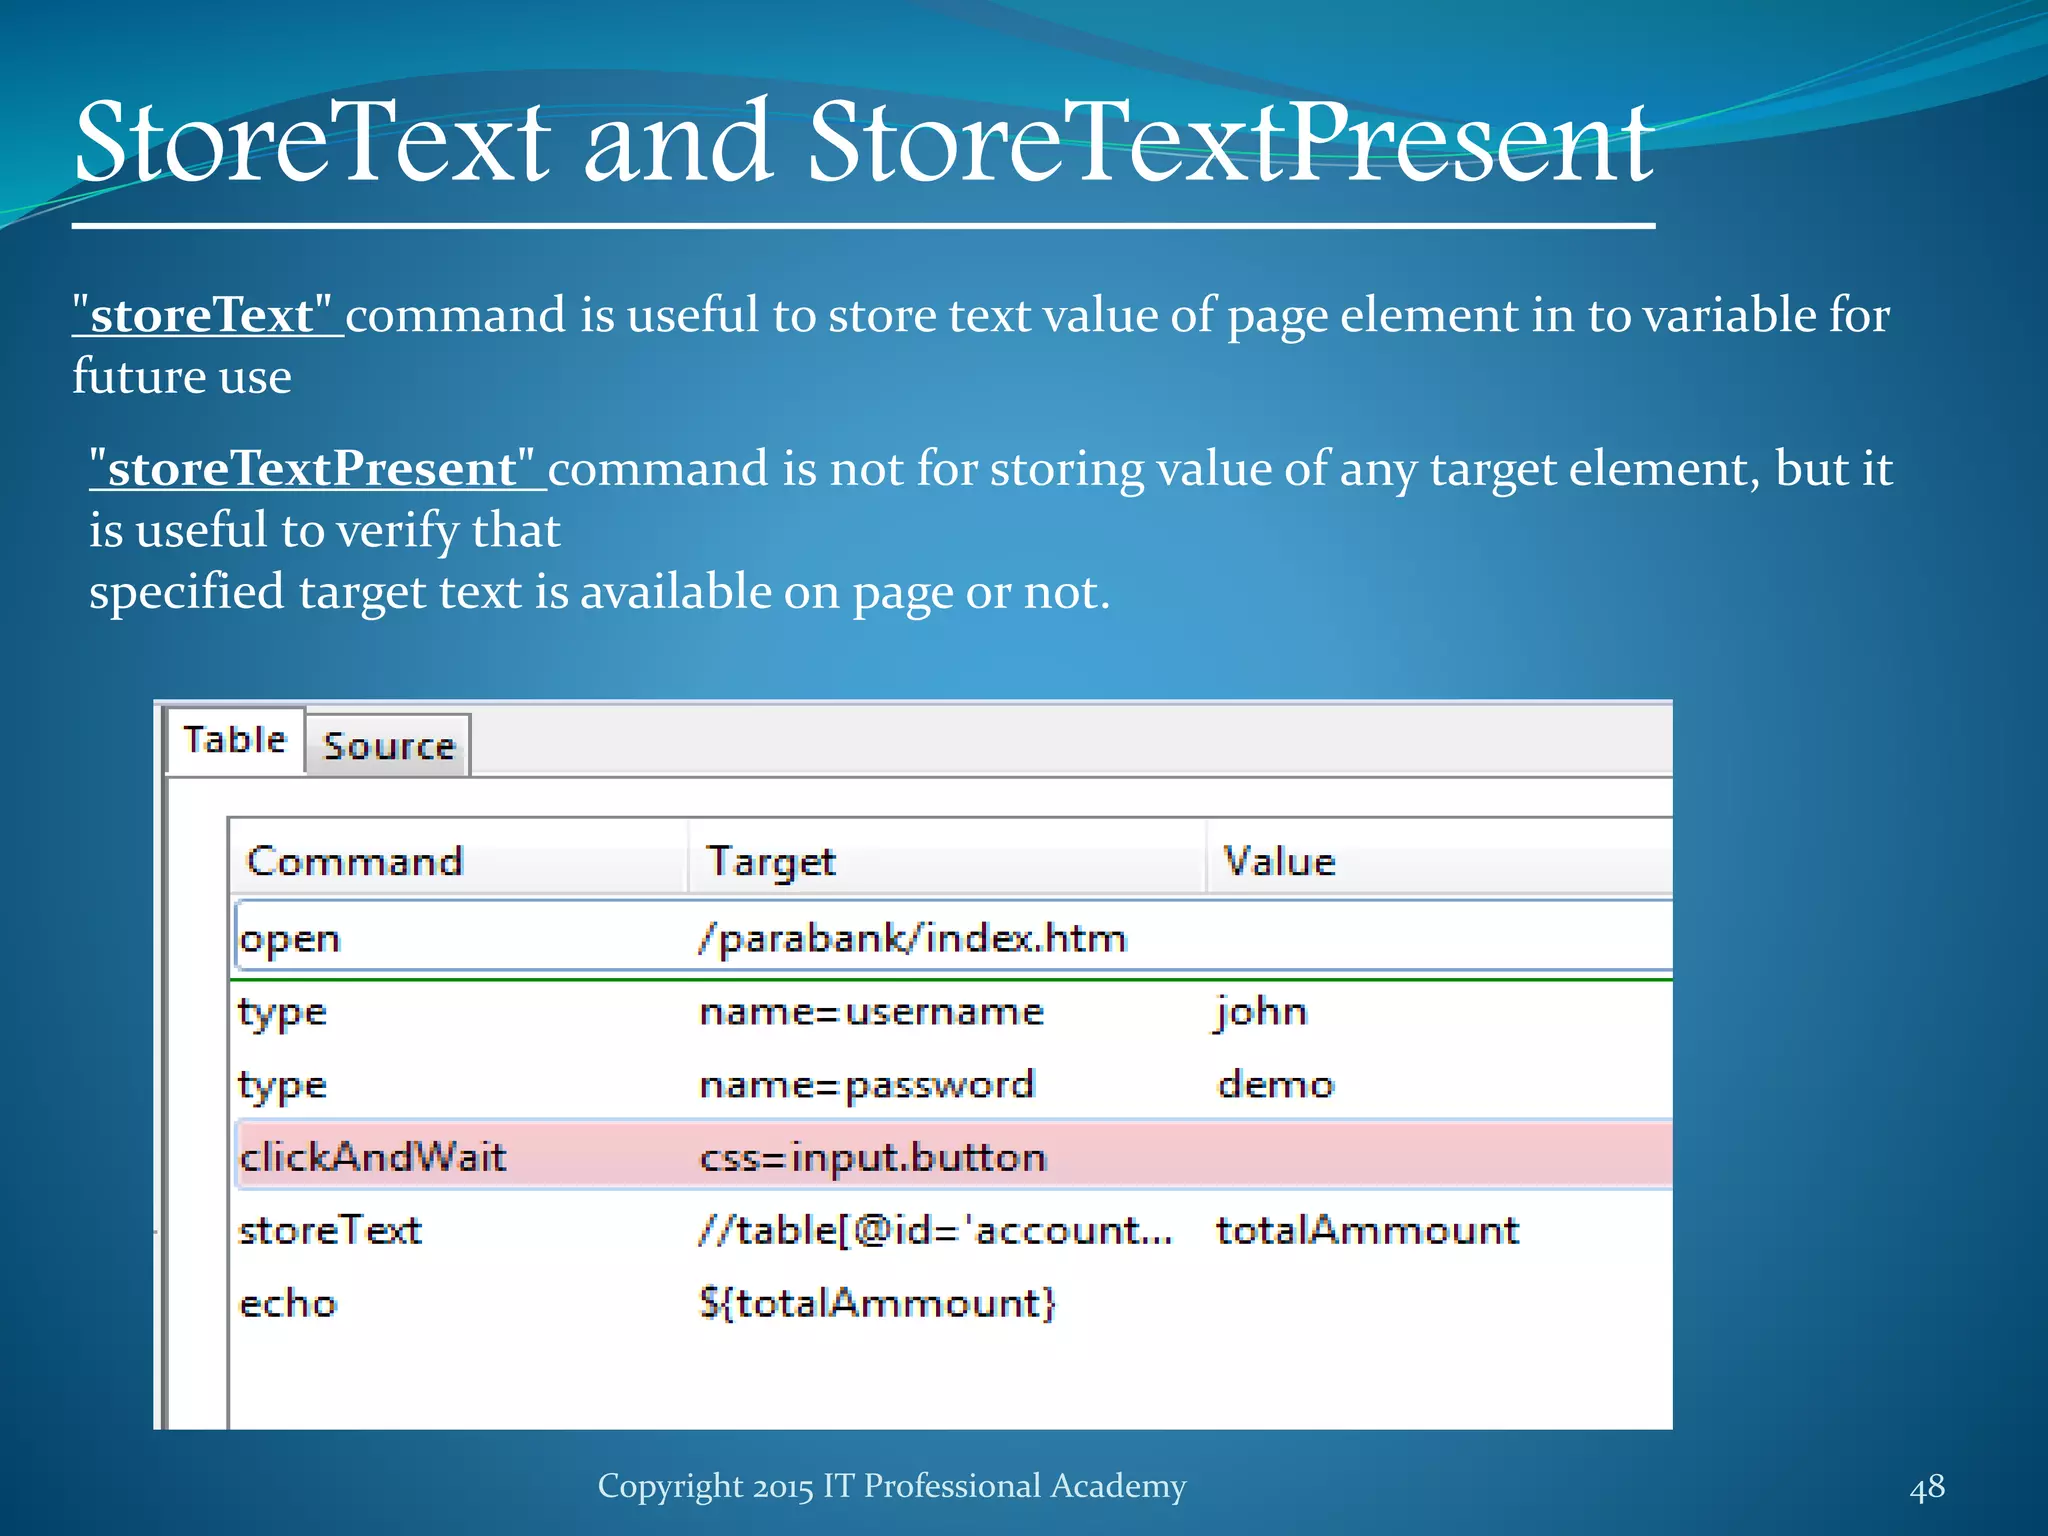Image resolution: width=2048 pixels, height=1536 pixels.
Task: Select the /parabank/index.htm target cell
Action: 912,938
